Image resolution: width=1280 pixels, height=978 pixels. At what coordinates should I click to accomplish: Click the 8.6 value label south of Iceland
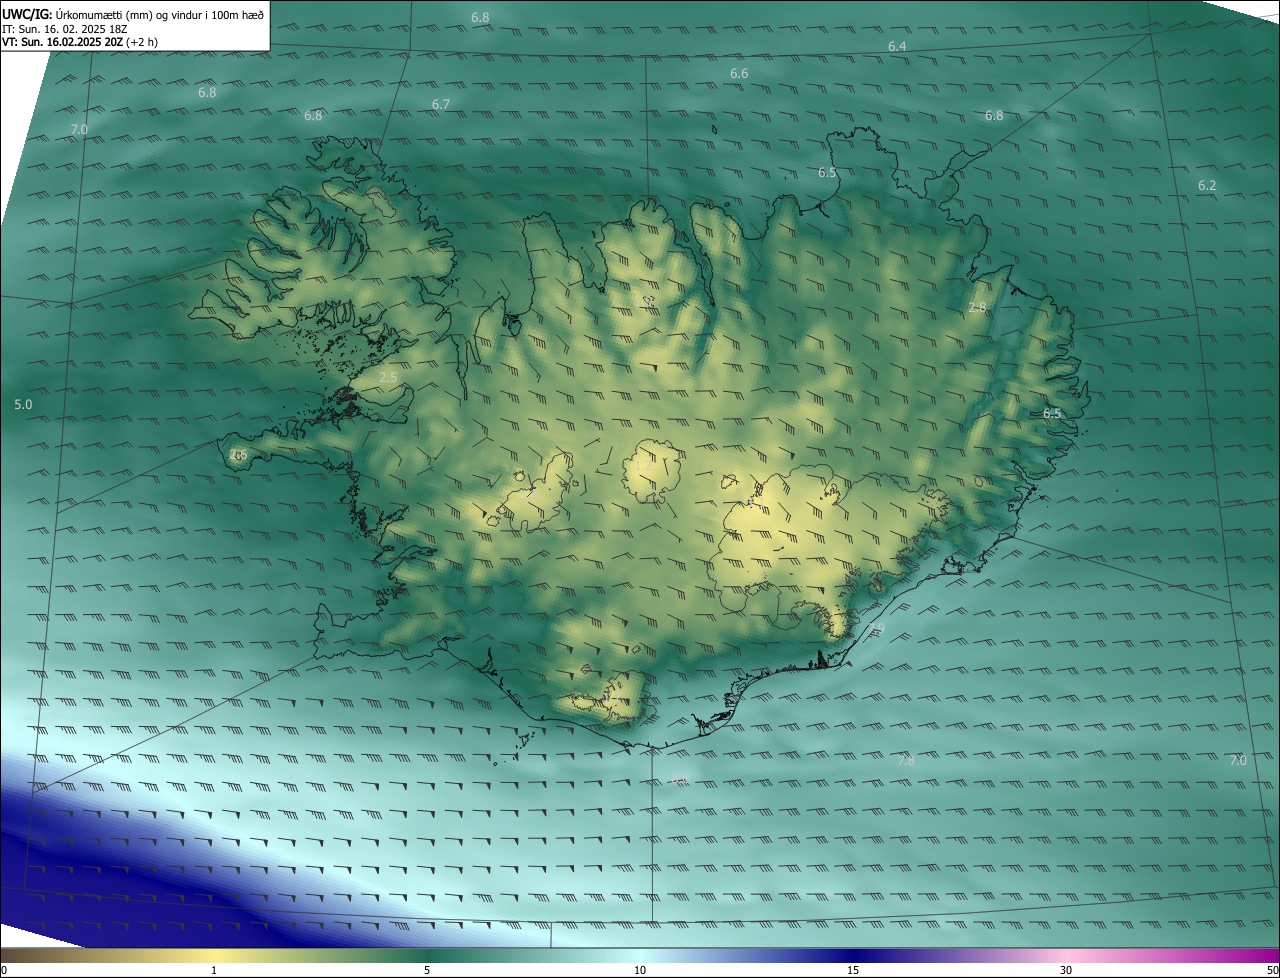(679, 779)
